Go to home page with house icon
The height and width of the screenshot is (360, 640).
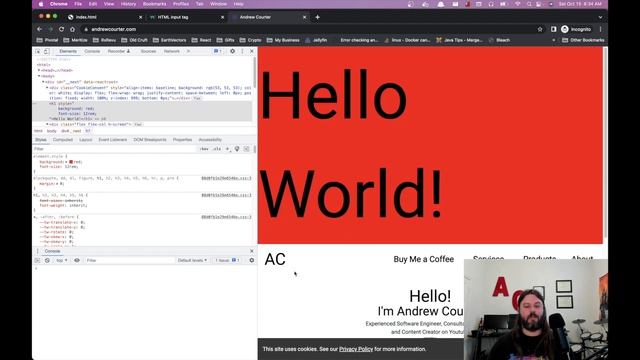point(72,29)
